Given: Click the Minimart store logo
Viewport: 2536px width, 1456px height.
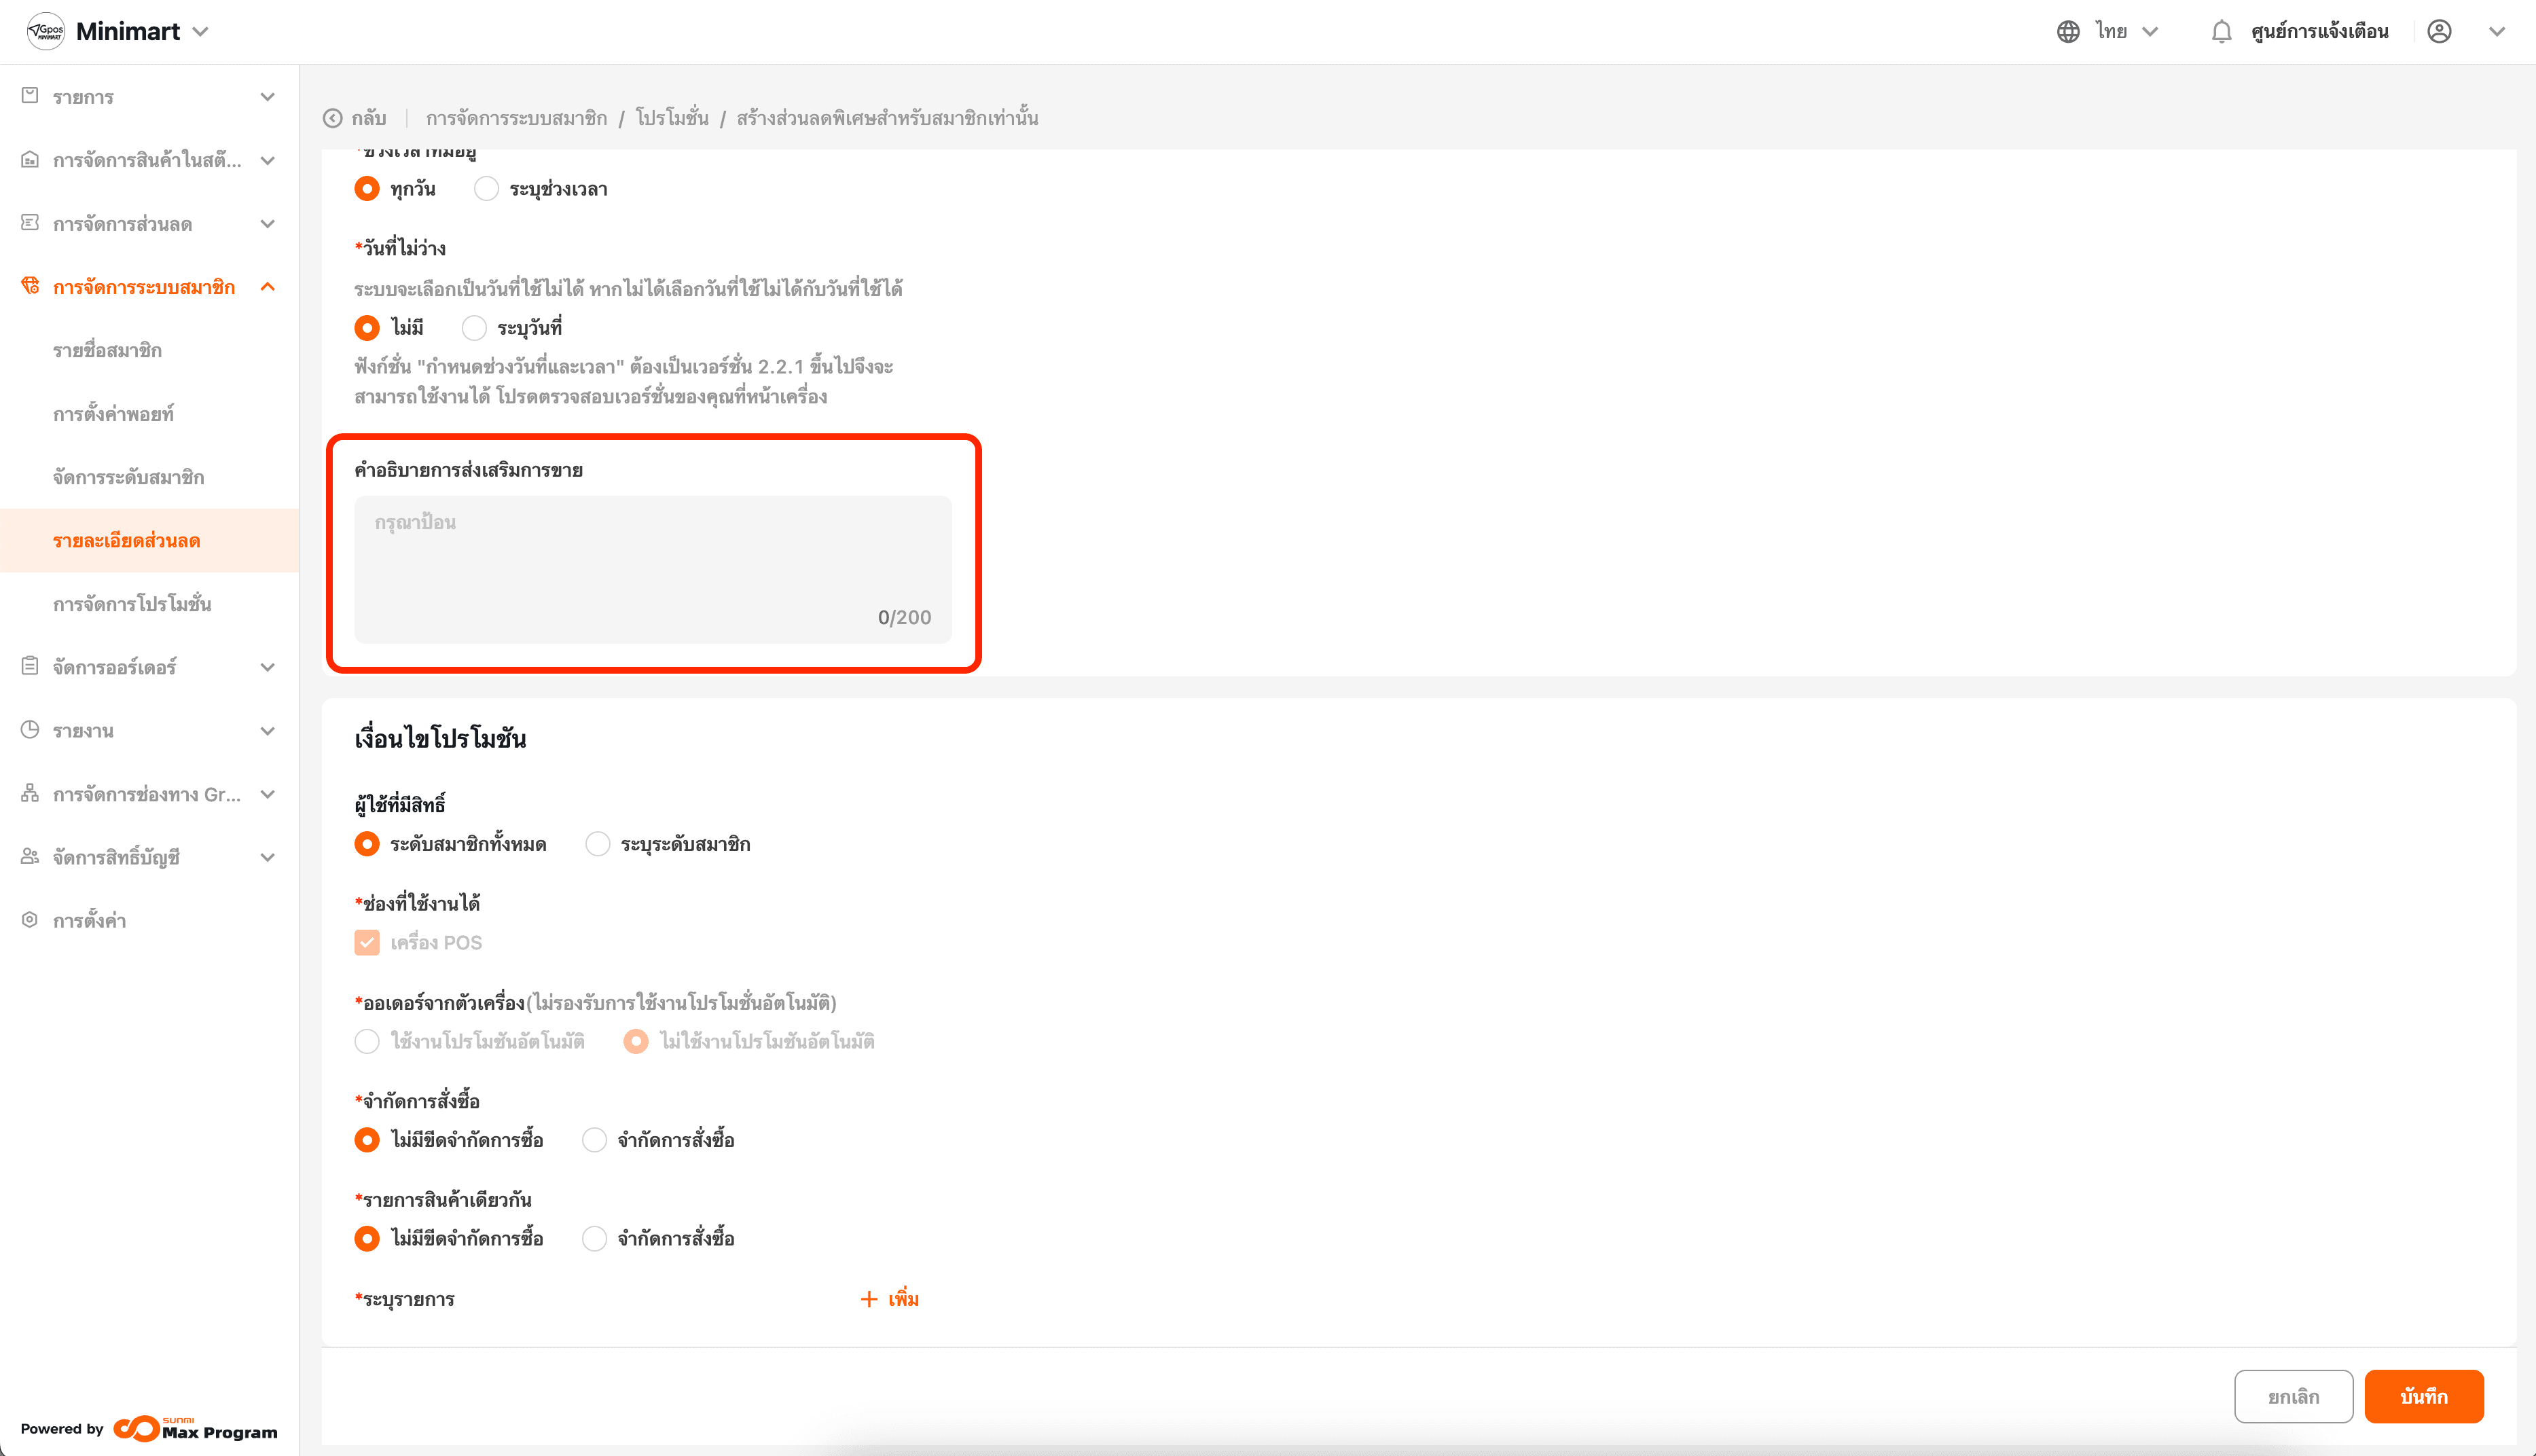Looking at the screenshot, I should click(x=46, y=31).
